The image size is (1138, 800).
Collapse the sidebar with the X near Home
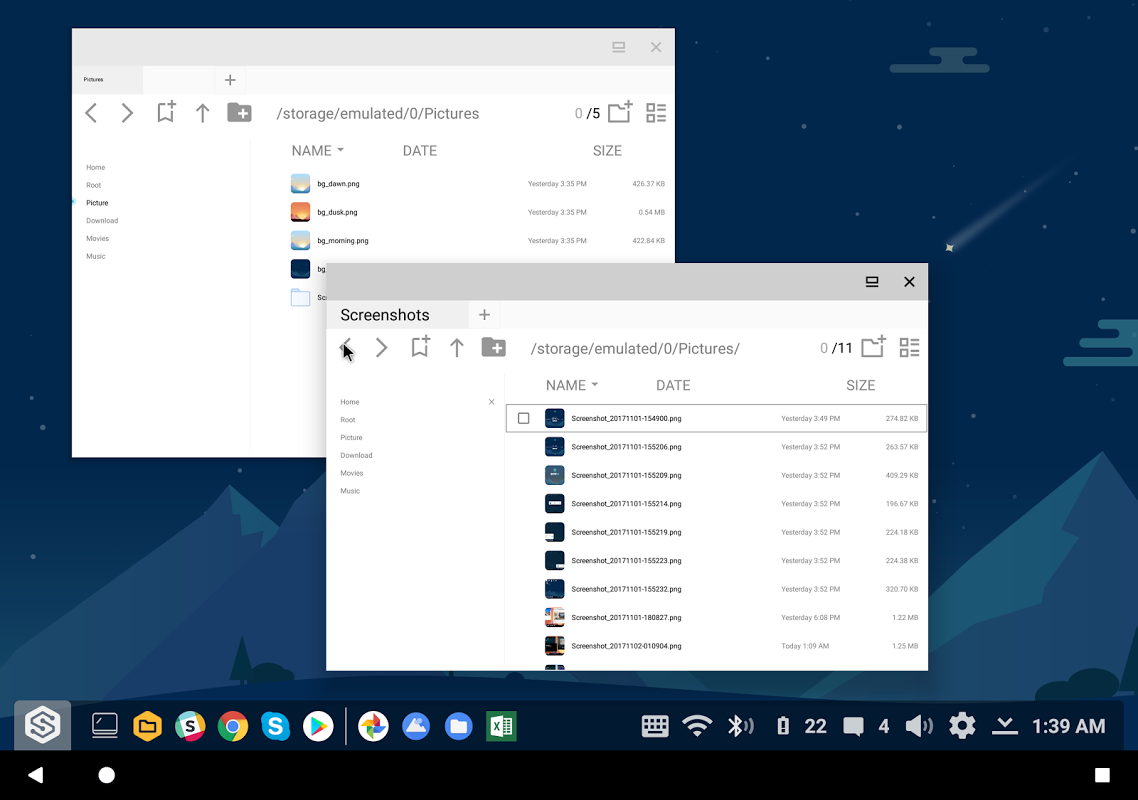[491, 401]
